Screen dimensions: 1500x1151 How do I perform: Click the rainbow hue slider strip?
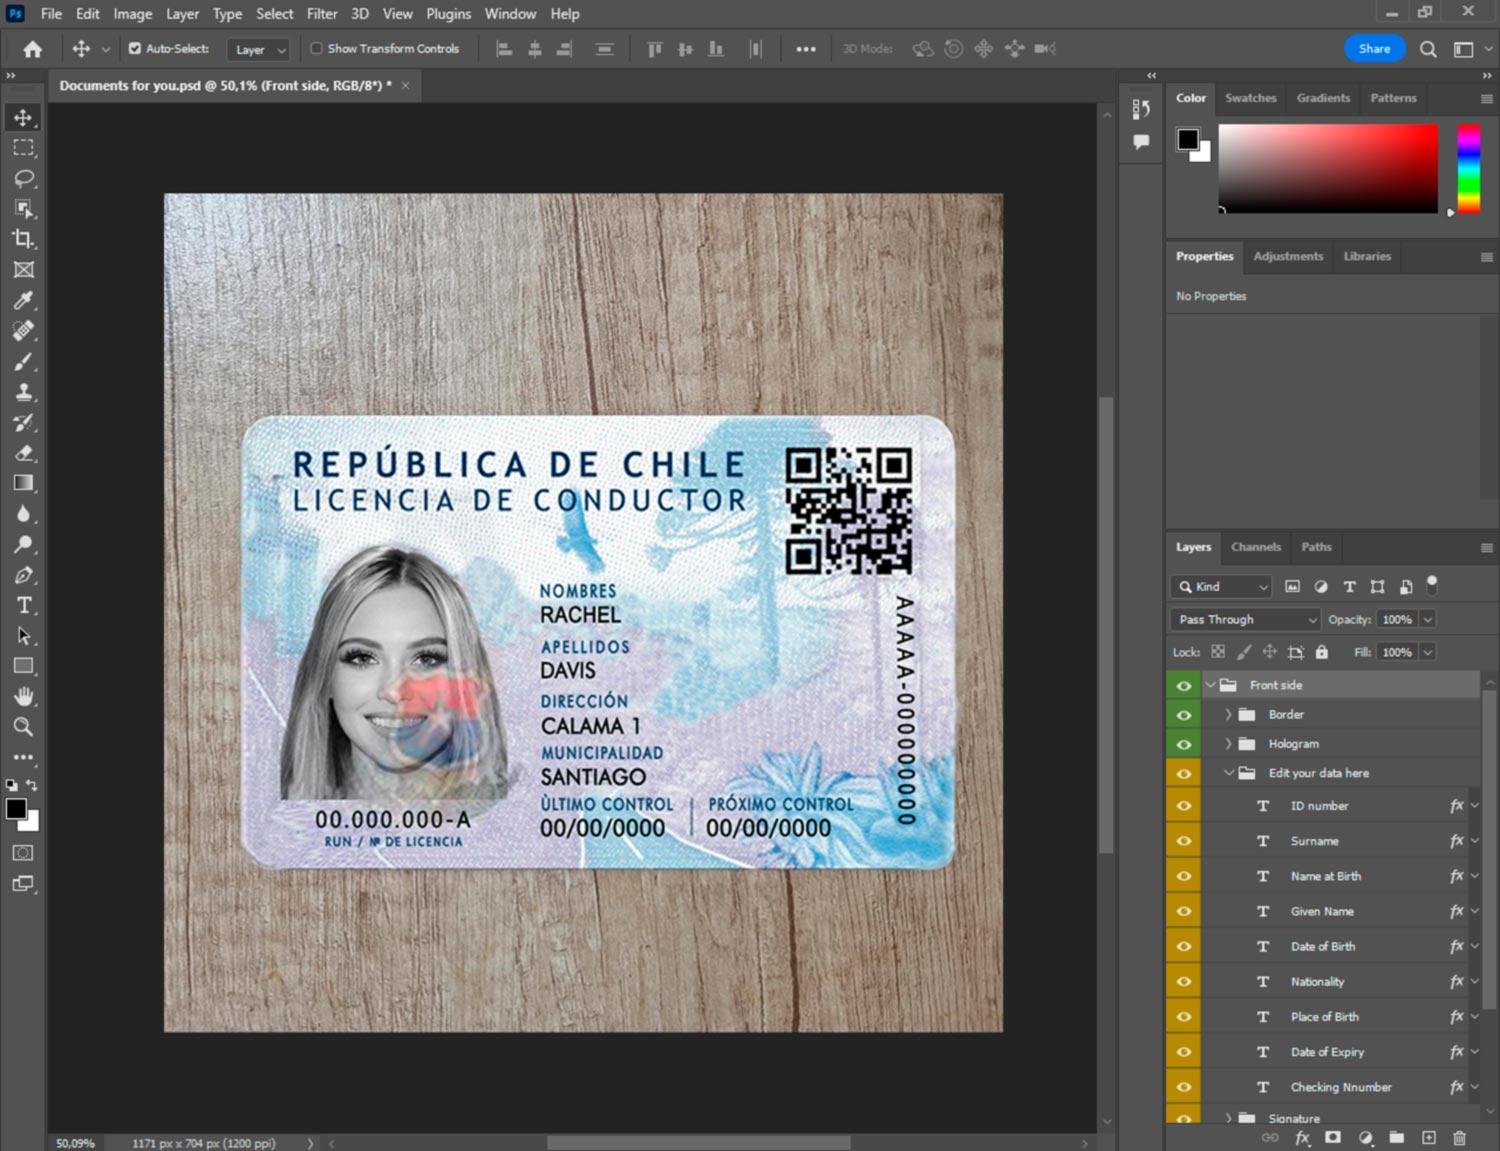click(1468, 168)
